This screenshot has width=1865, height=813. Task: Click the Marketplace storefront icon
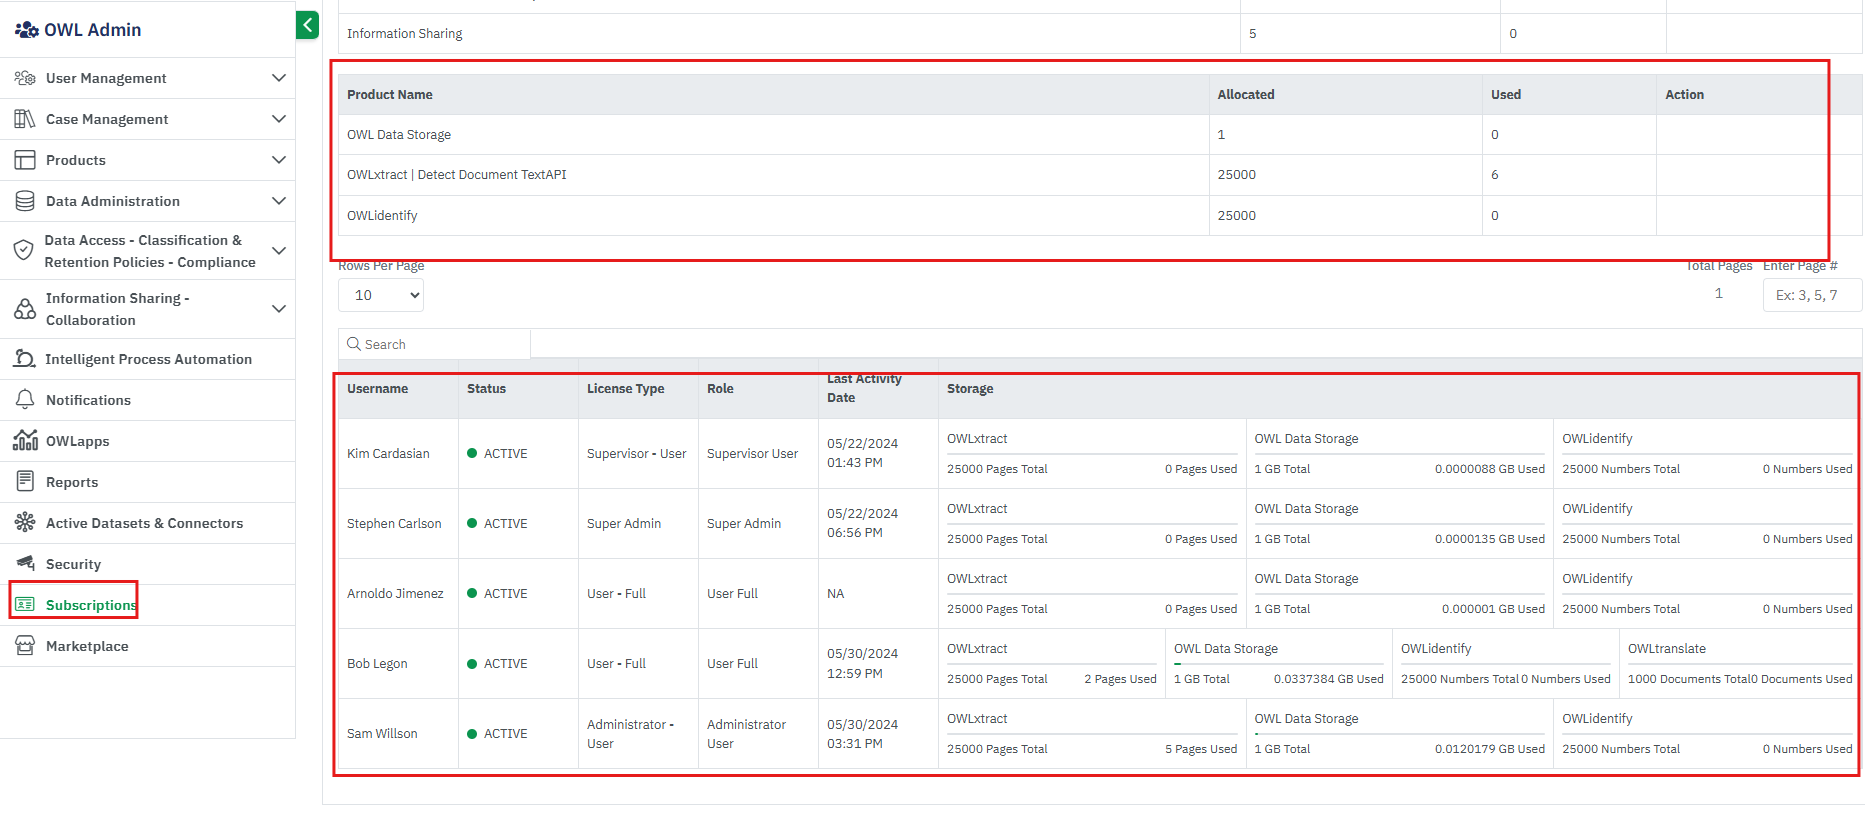coord(25,646)
